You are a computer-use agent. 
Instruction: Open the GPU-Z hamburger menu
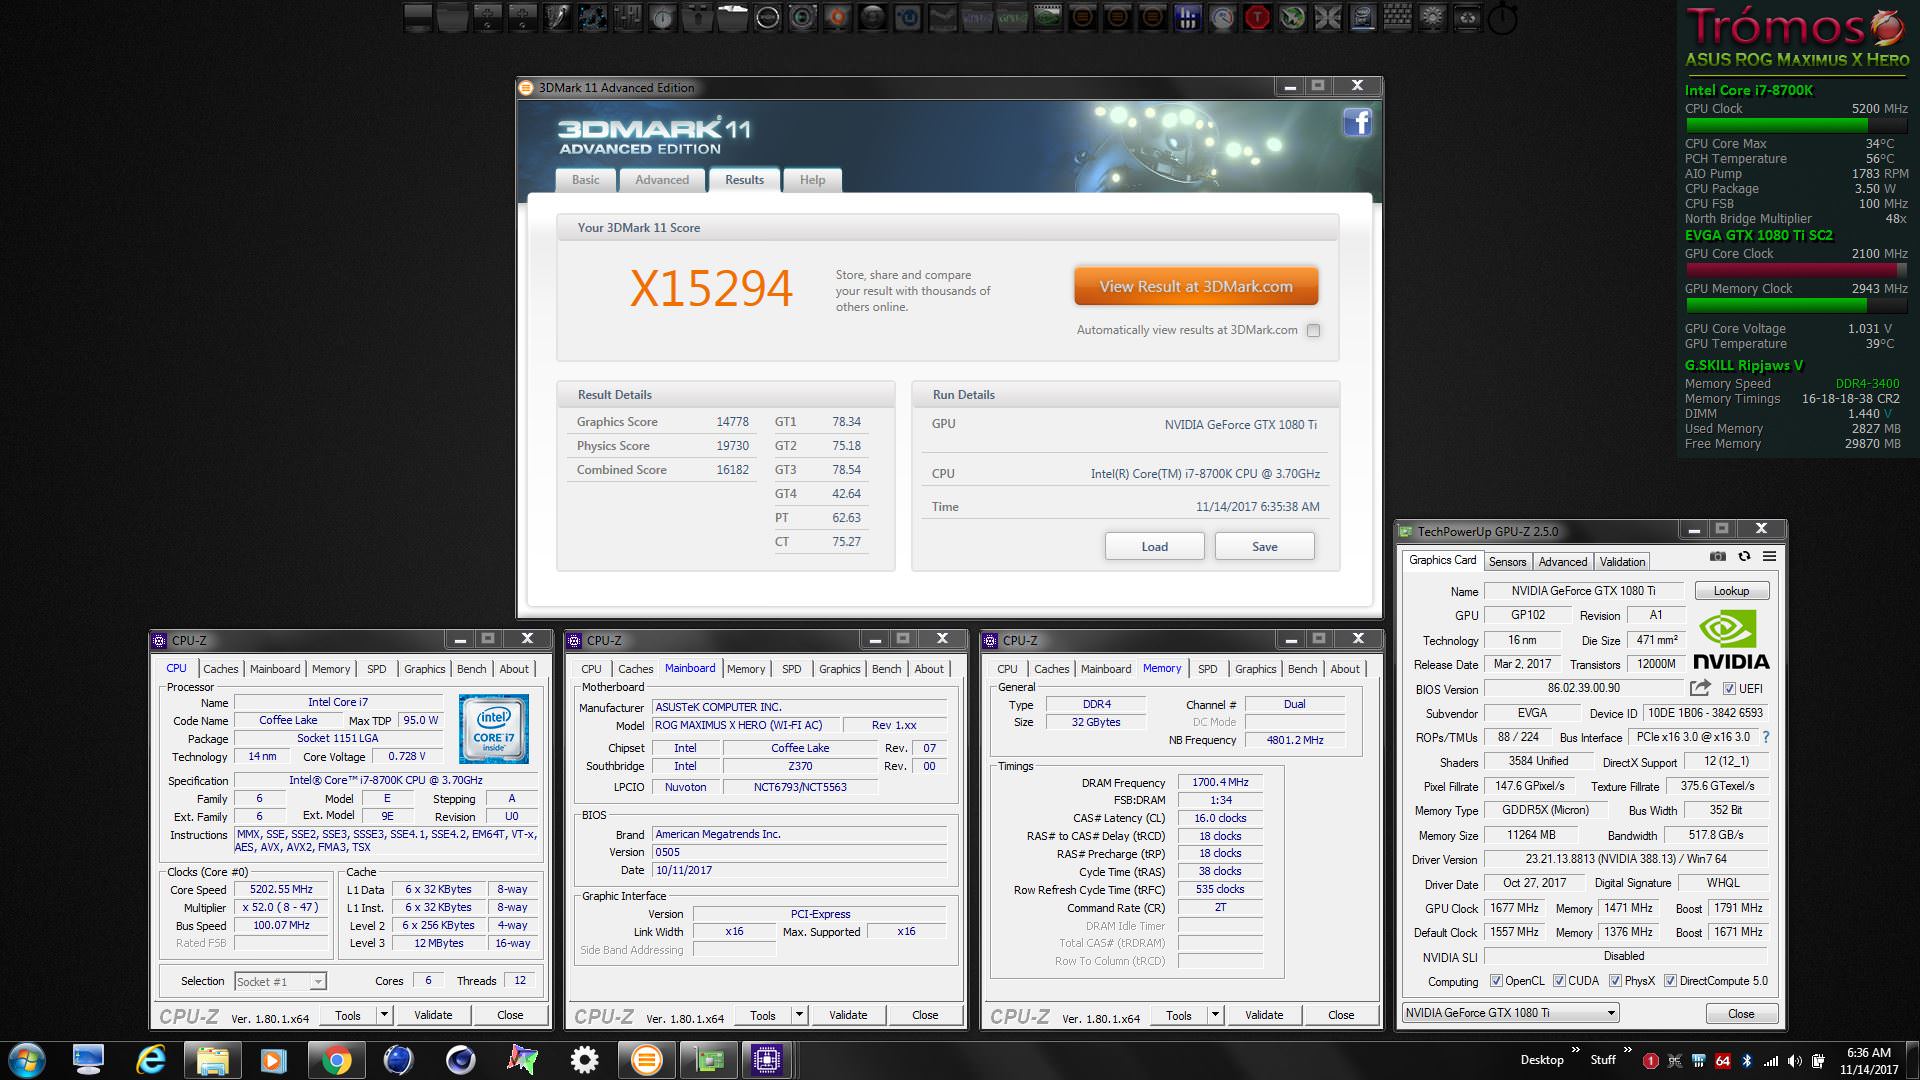(1769, 556)
